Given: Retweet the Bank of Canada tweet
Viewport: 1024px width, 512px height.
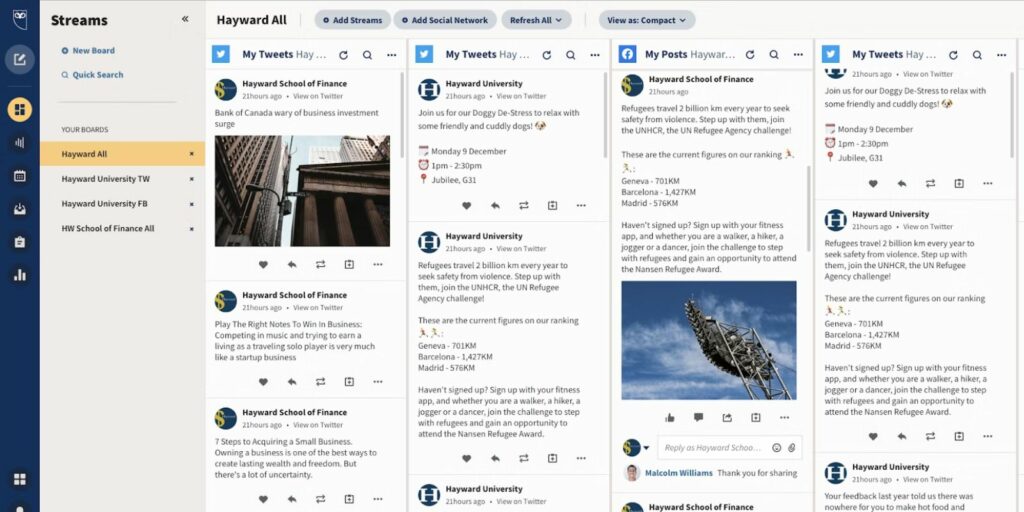Looking at the screenshot, I should pos(321,264).
